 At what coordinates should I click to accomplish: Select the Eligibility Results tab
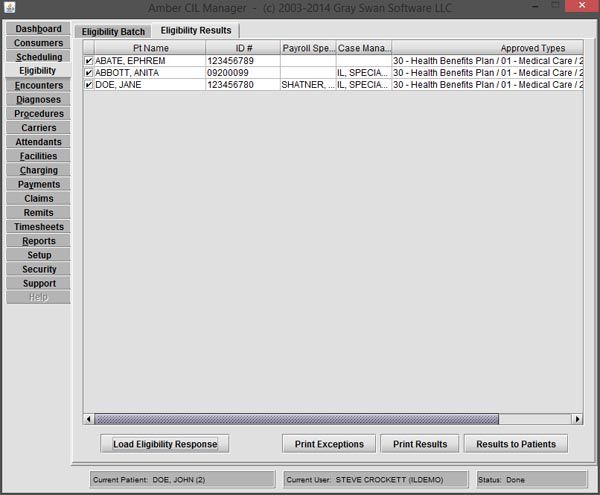[x=196, y=31]
